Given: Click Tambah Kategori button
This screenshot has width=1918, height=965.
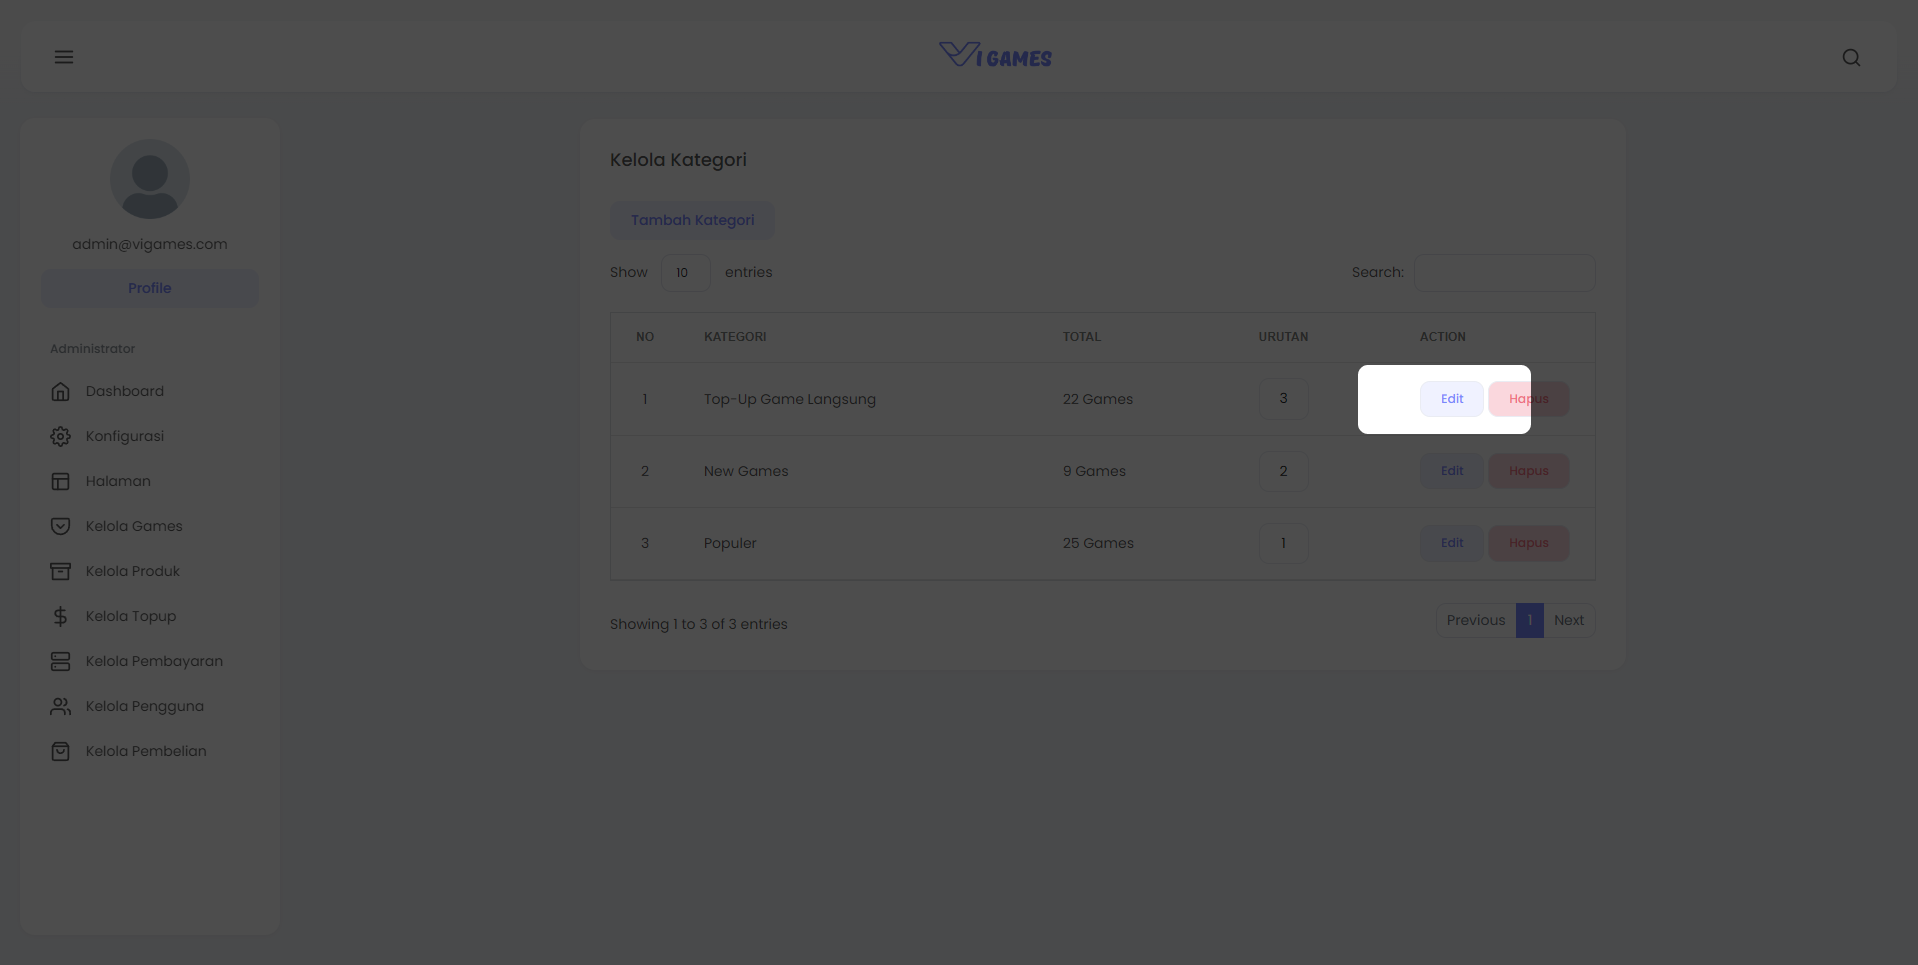Looking at the screenshot, I should [693, 220].
